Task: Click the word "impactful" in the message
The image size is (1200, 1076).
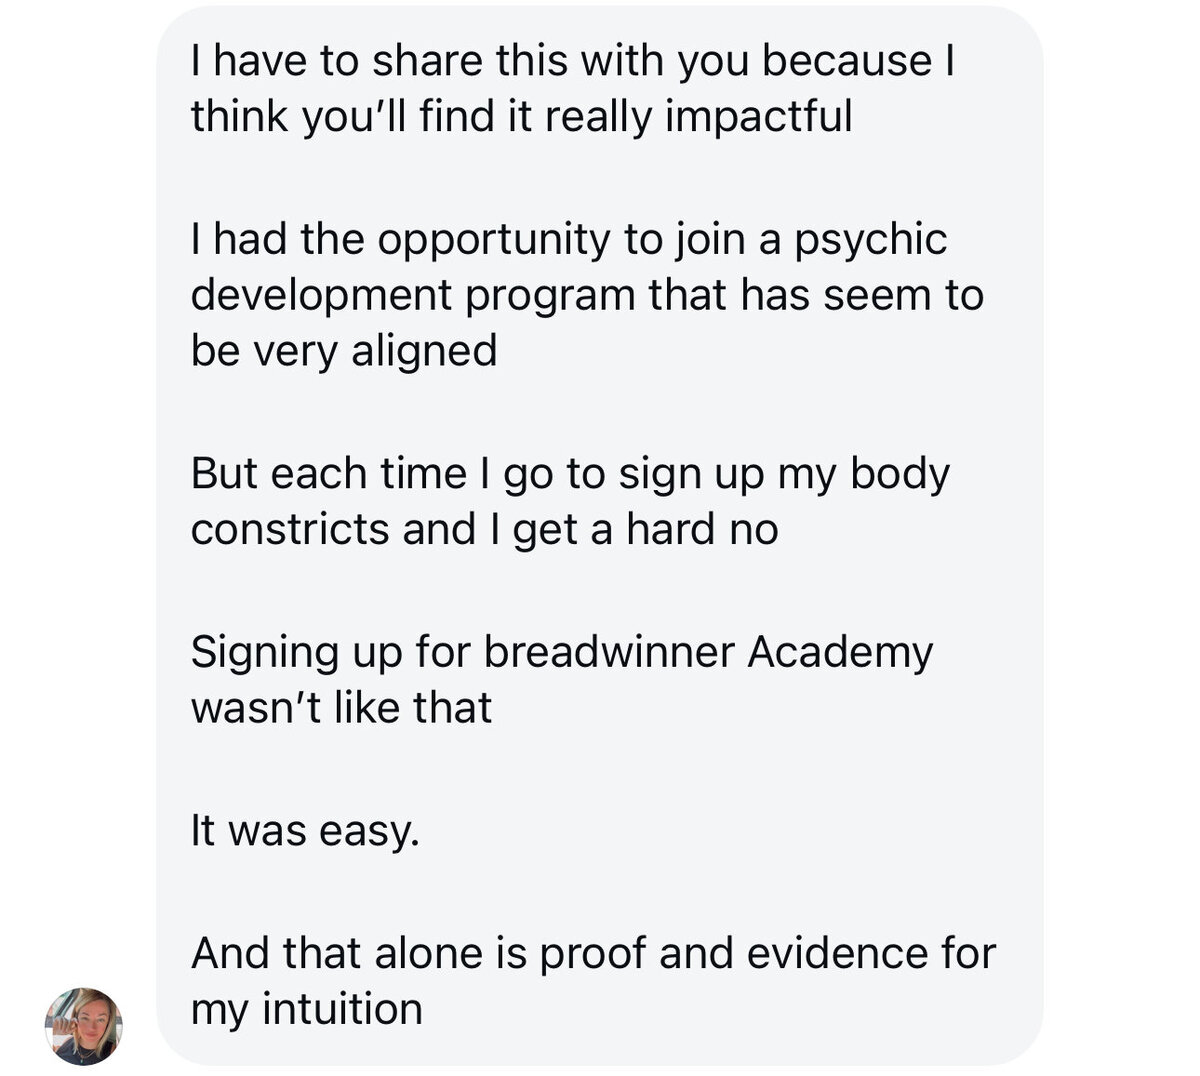Action: tap(758, 117)
